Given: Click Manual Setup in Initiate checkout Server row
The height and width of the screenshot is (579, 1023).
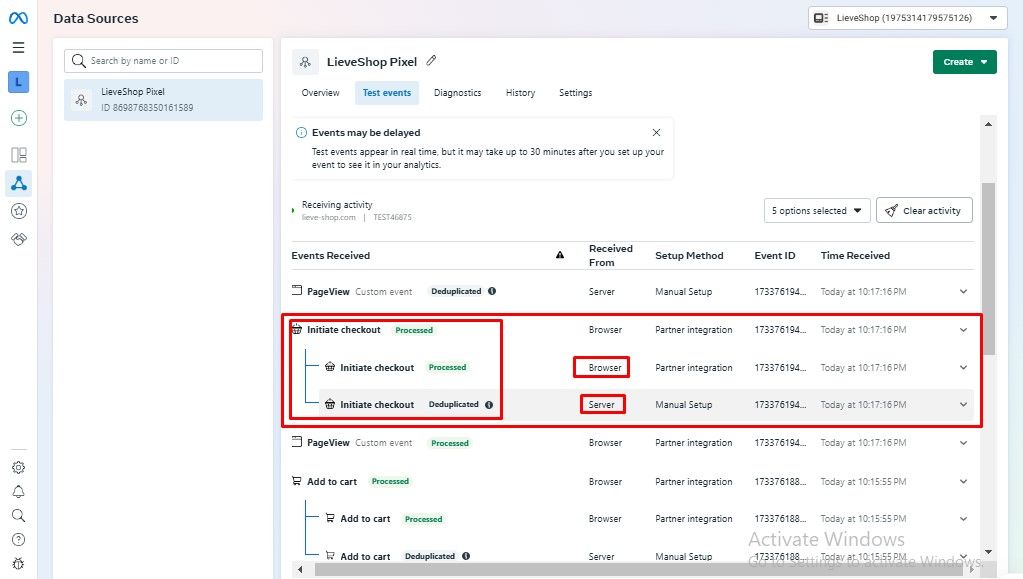Looking at the screenshot, I should click(683, 405).
